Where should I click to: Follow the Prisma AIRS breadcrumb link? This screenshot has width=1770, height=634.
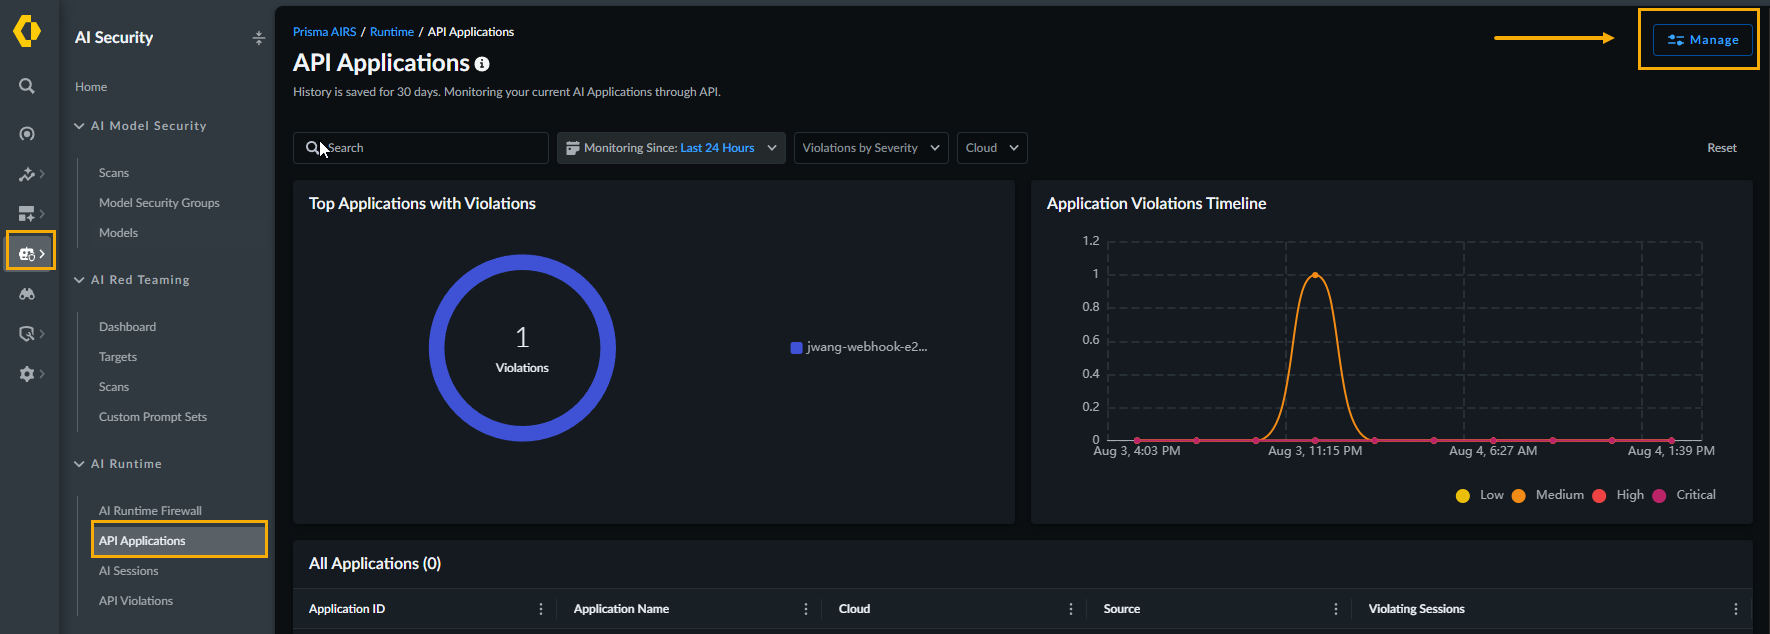324,32
